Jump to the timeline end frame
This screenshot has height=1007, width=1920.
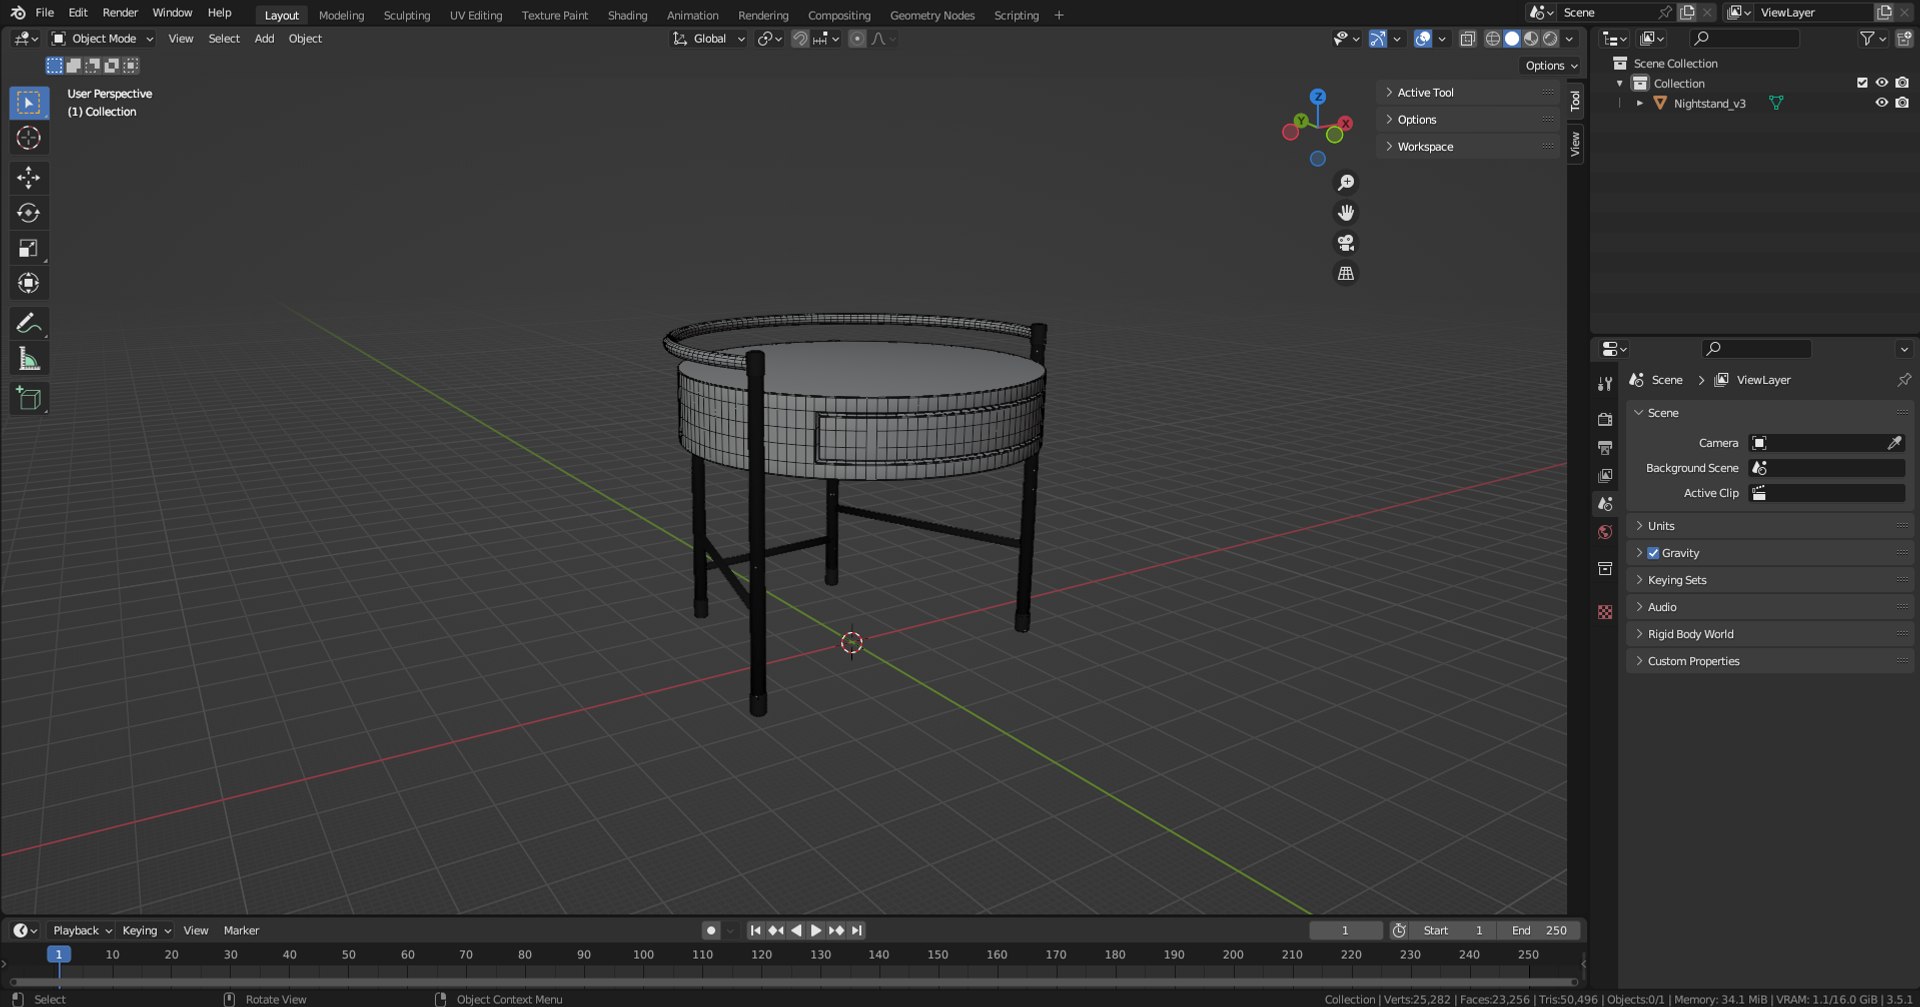point(856,930)
